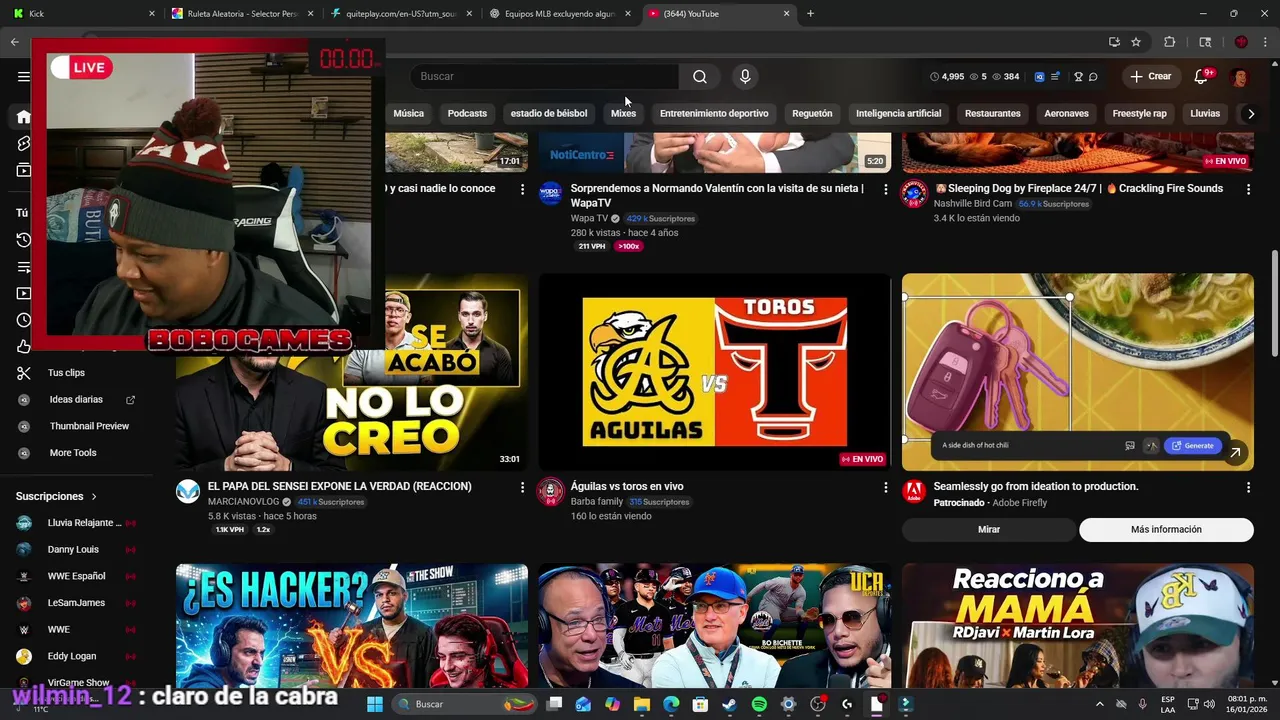Image resolution: width=1280 pixels, height=720 pixels.
Task: Open options for Adobe Firefly ad
Action: point(1247,487)
